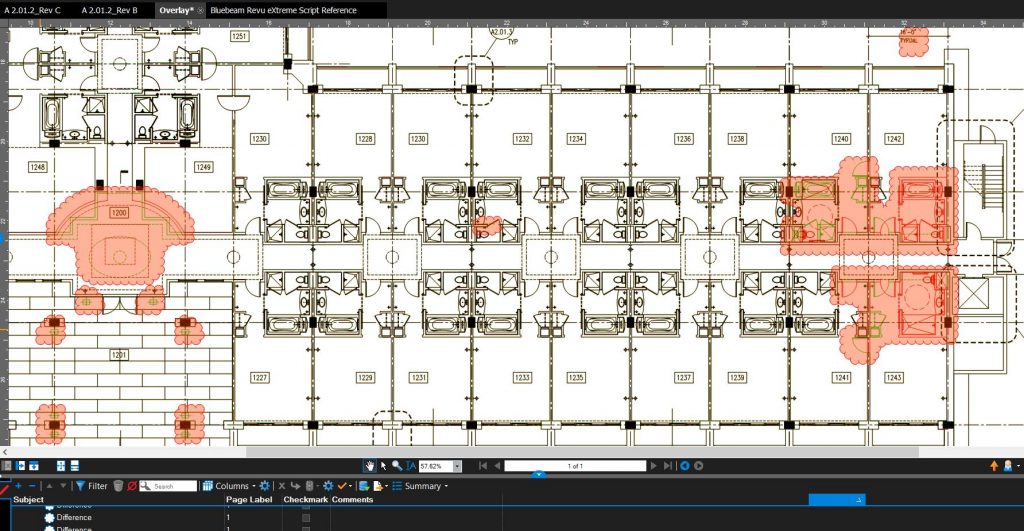Open the user profile dropdown arrow
The width and height of the screenshot is (1024, 531).
(1018, 466)
